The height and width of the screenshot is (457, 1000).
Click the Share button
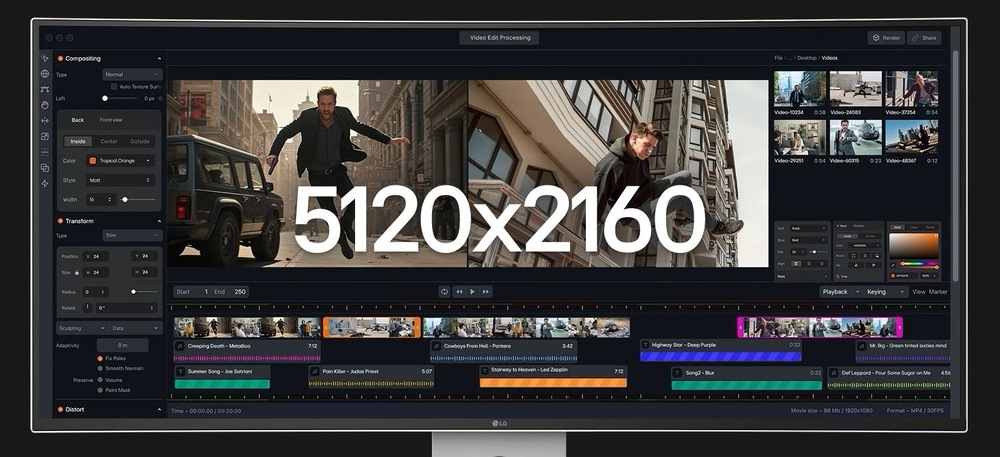[x=924, y=38]
